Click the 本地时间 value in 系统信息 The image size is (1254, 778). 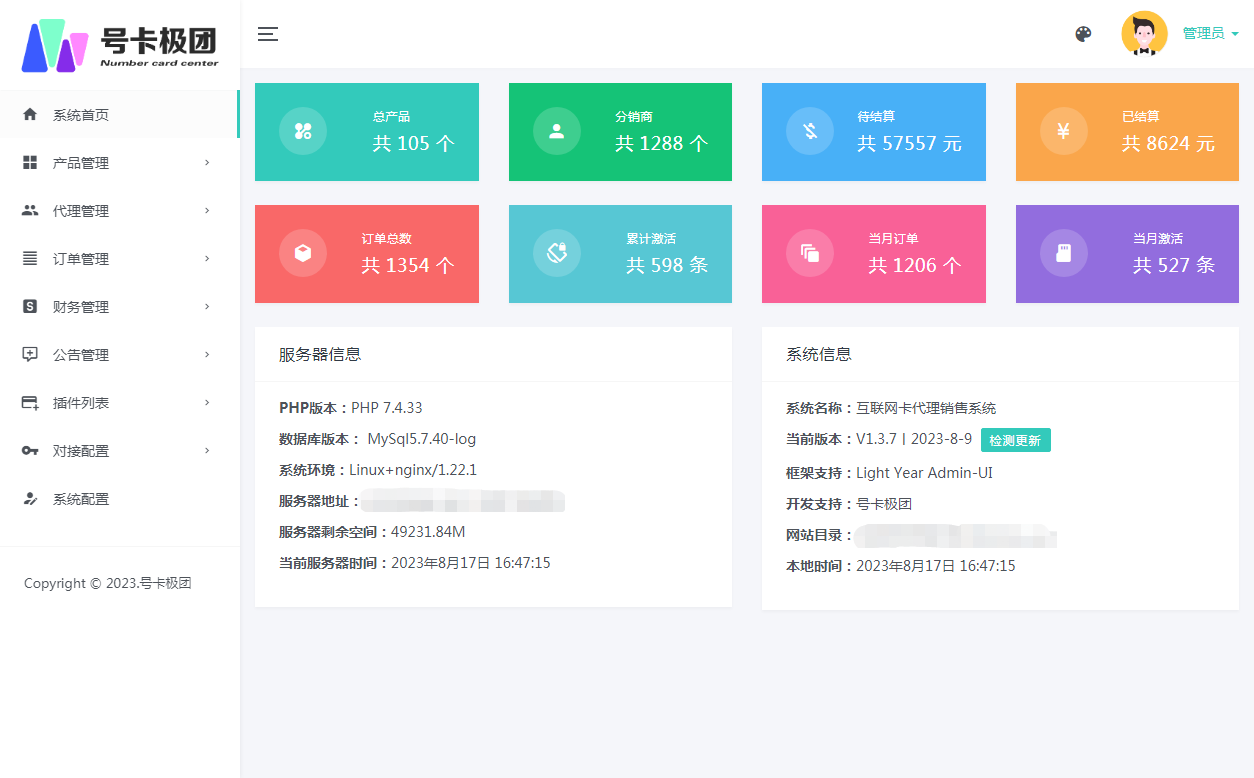click(936, 566)
